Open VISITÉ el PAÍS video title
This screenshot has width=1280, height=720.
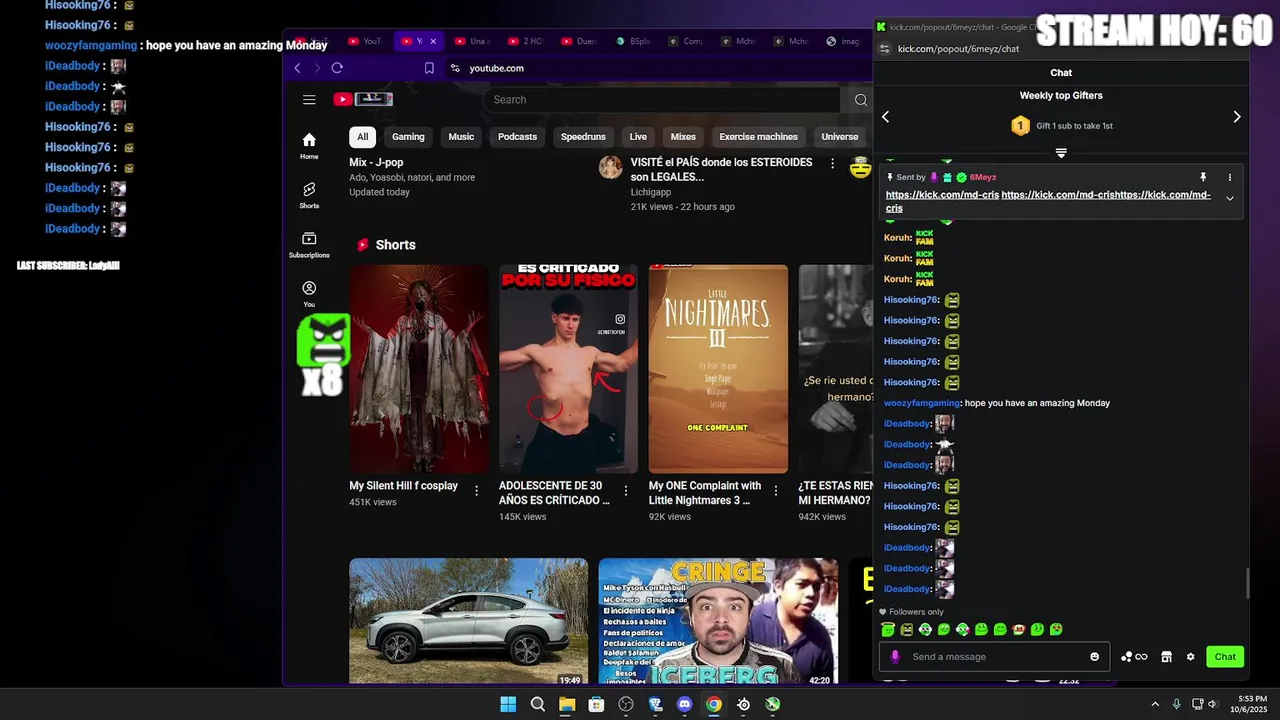pos(721,169)
